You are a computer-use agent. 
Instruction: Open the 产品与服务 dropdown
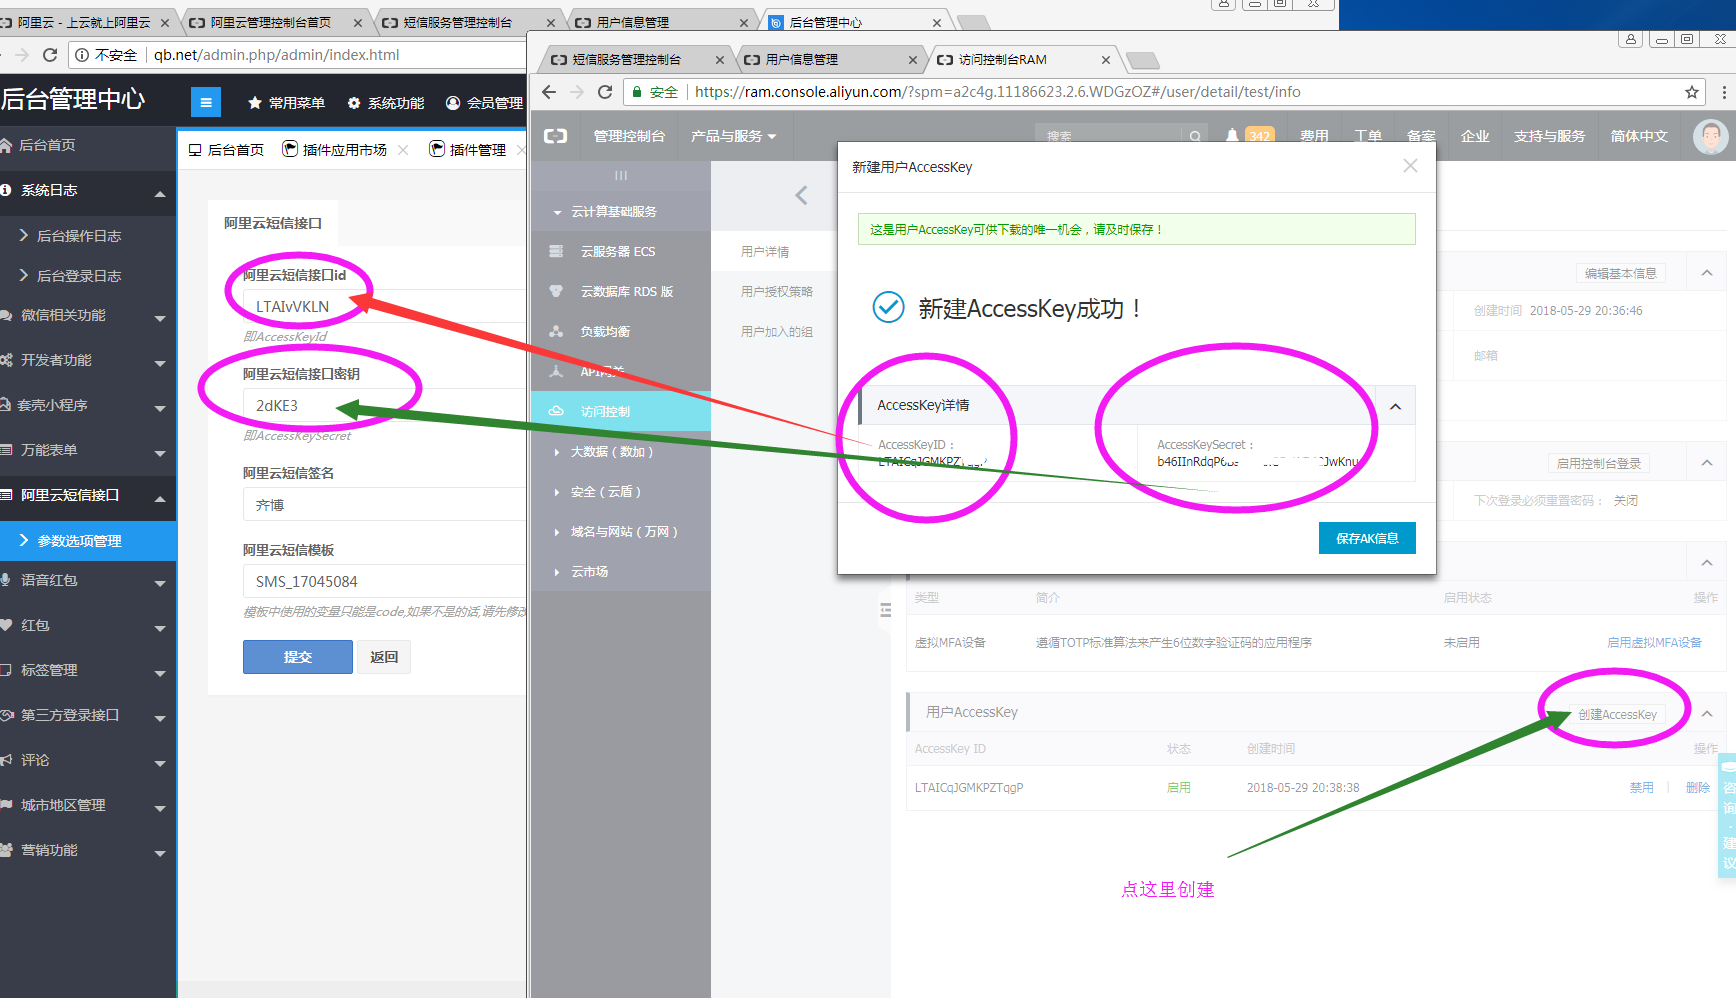point(733,136)
